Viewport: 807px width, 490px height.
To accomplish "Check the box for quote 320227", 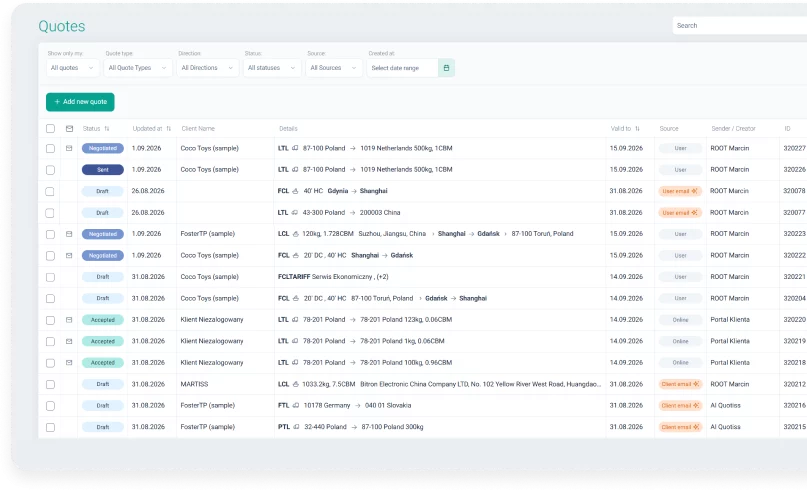I will coord(50,148).
